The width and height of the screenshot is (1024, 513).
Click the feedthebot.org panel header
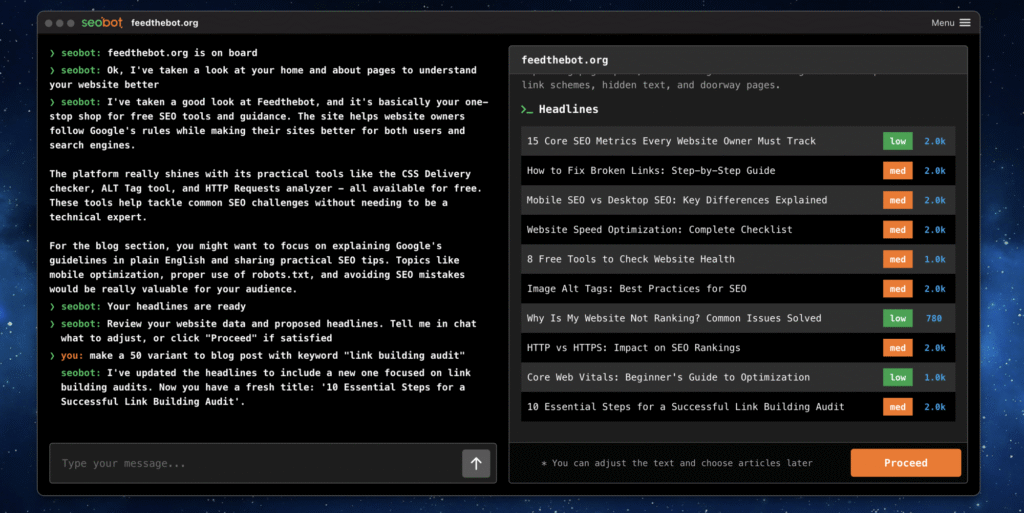[x=738, y=60]
